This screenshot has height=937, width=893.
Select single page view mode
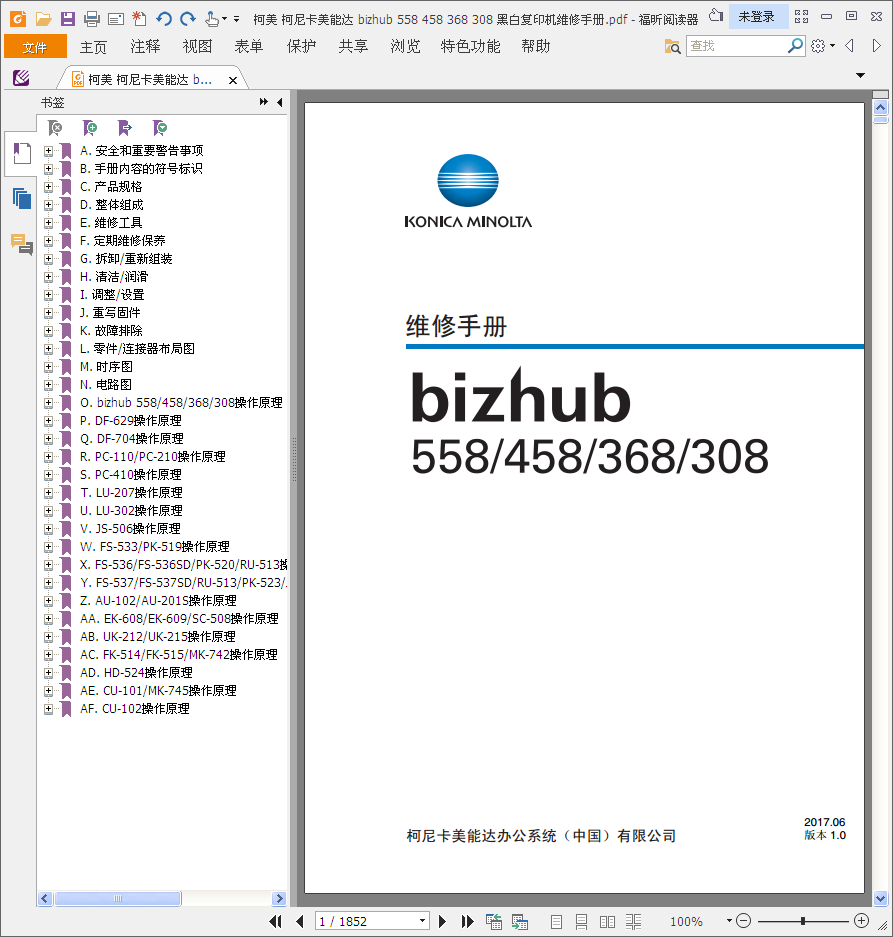click(556, 921)
